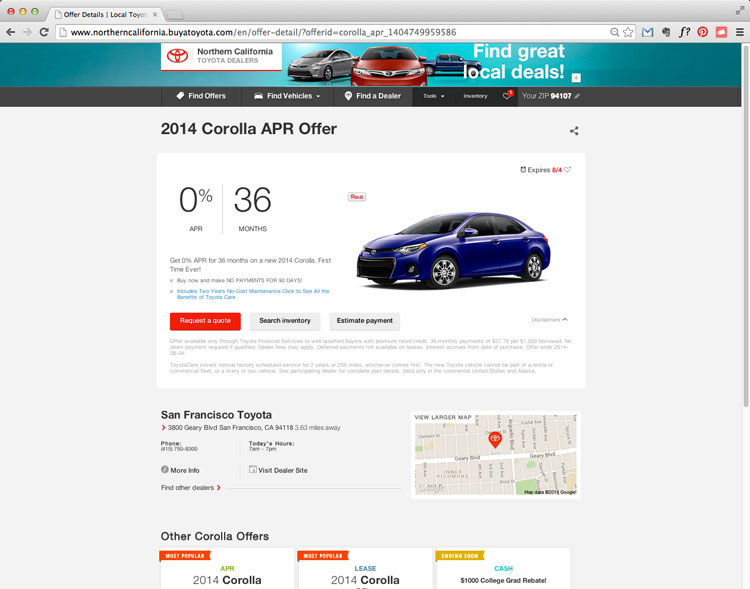The image size is (750, 589).
Task: Click the map dealer pin marker
Action: [495, 439]
